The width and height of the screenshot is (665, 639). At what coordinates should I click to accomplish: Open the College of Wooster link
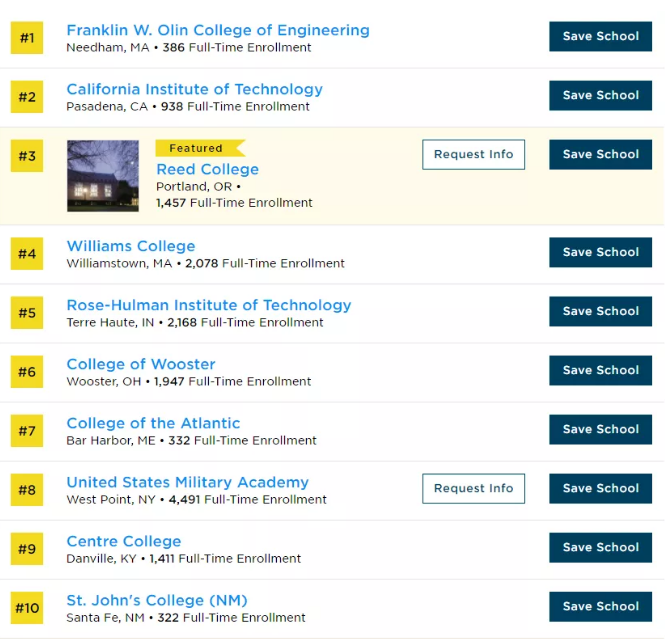click(141, 364)
